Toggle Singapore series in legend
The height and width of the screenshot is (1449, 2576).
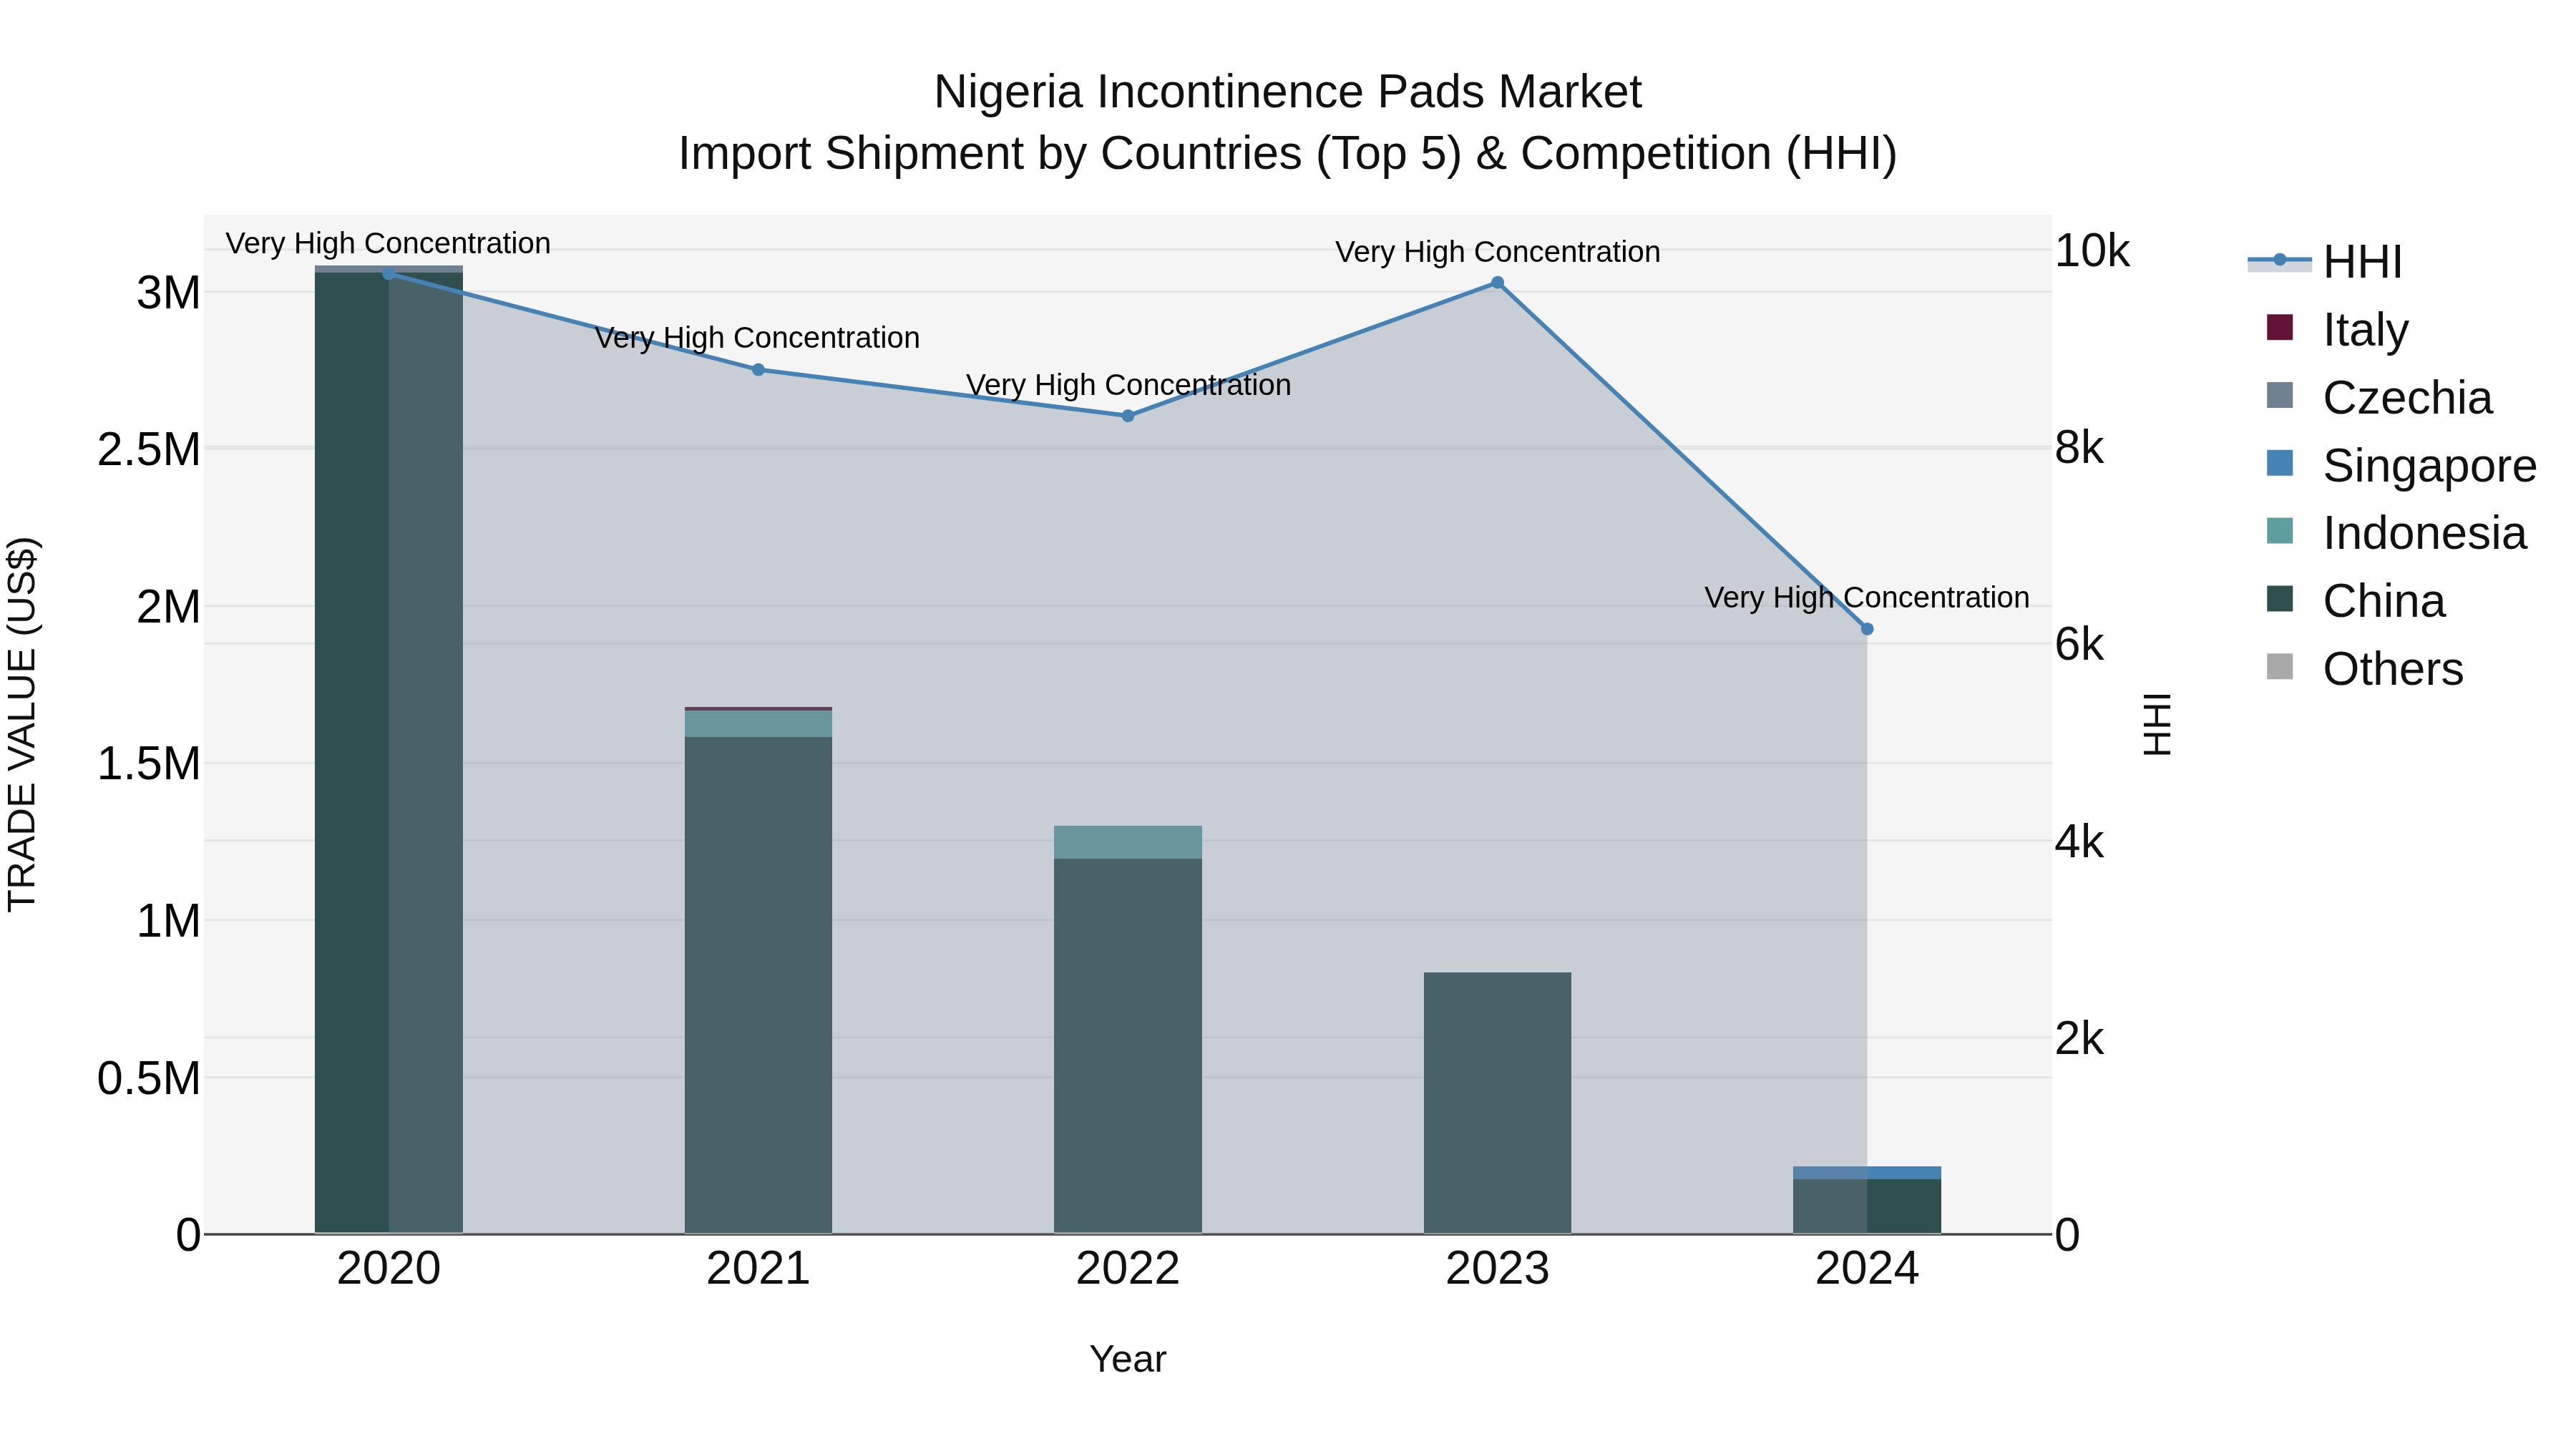(x=2401, y=465)
